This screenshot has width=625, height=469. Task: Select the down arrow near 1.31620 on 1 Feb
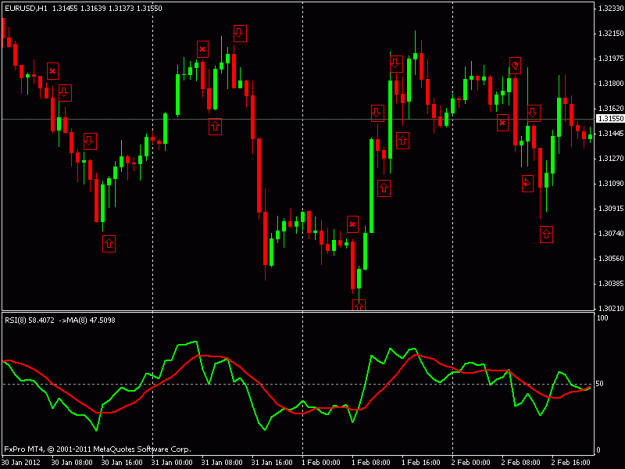(x=377, y=114)
